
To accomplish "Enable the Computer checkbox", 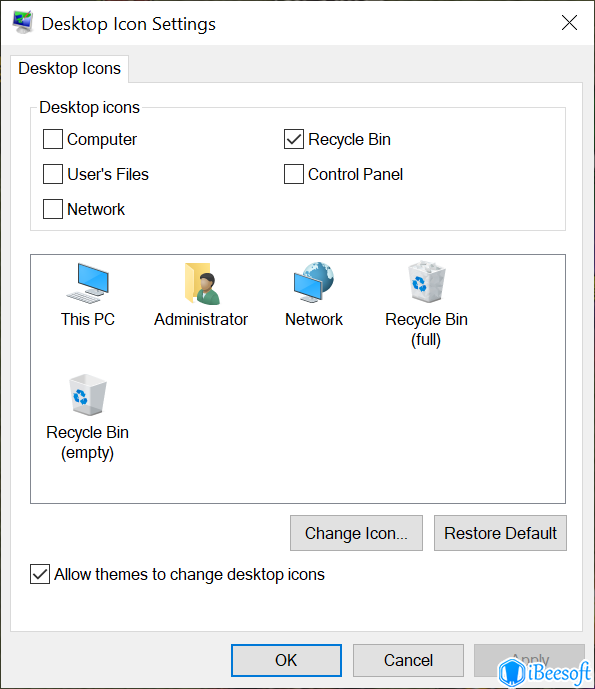I will (53, 139).
